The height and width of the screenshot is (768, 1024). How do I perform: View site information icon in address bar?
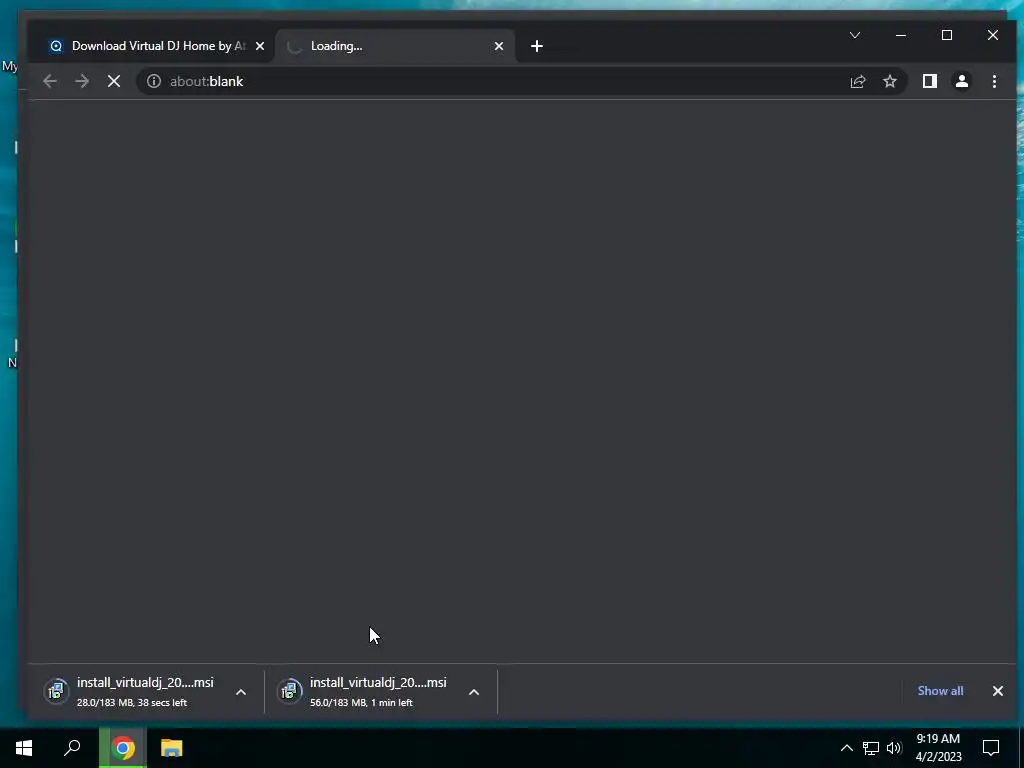(153, 82)
